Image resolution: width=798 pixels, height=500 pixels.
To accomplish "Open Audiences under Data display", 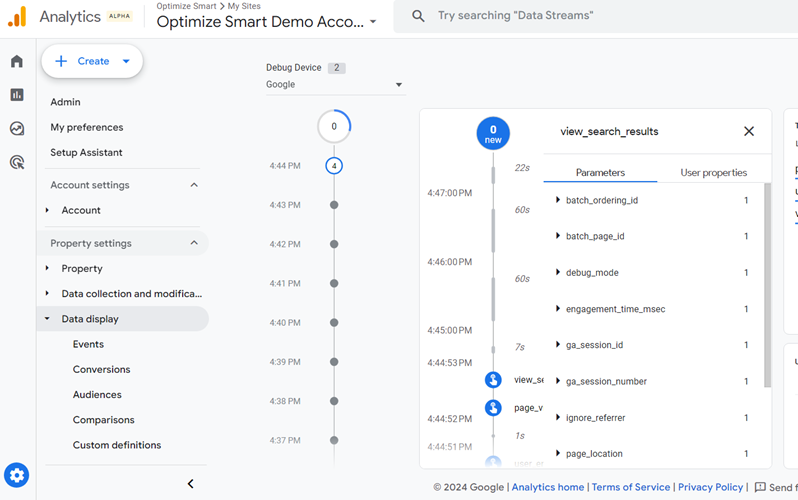I will pyautogui.click(x=97, y=395).
